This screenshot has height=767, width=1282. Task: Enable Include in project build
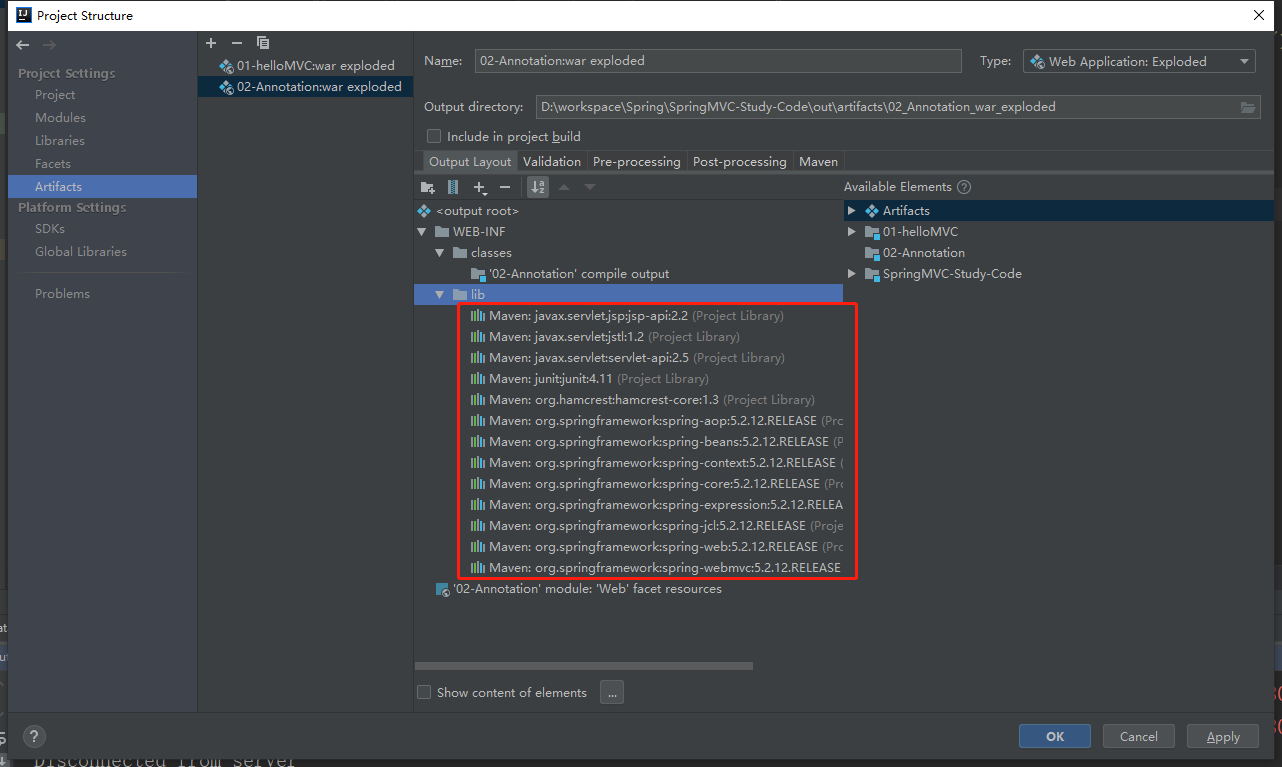point(434,136)
